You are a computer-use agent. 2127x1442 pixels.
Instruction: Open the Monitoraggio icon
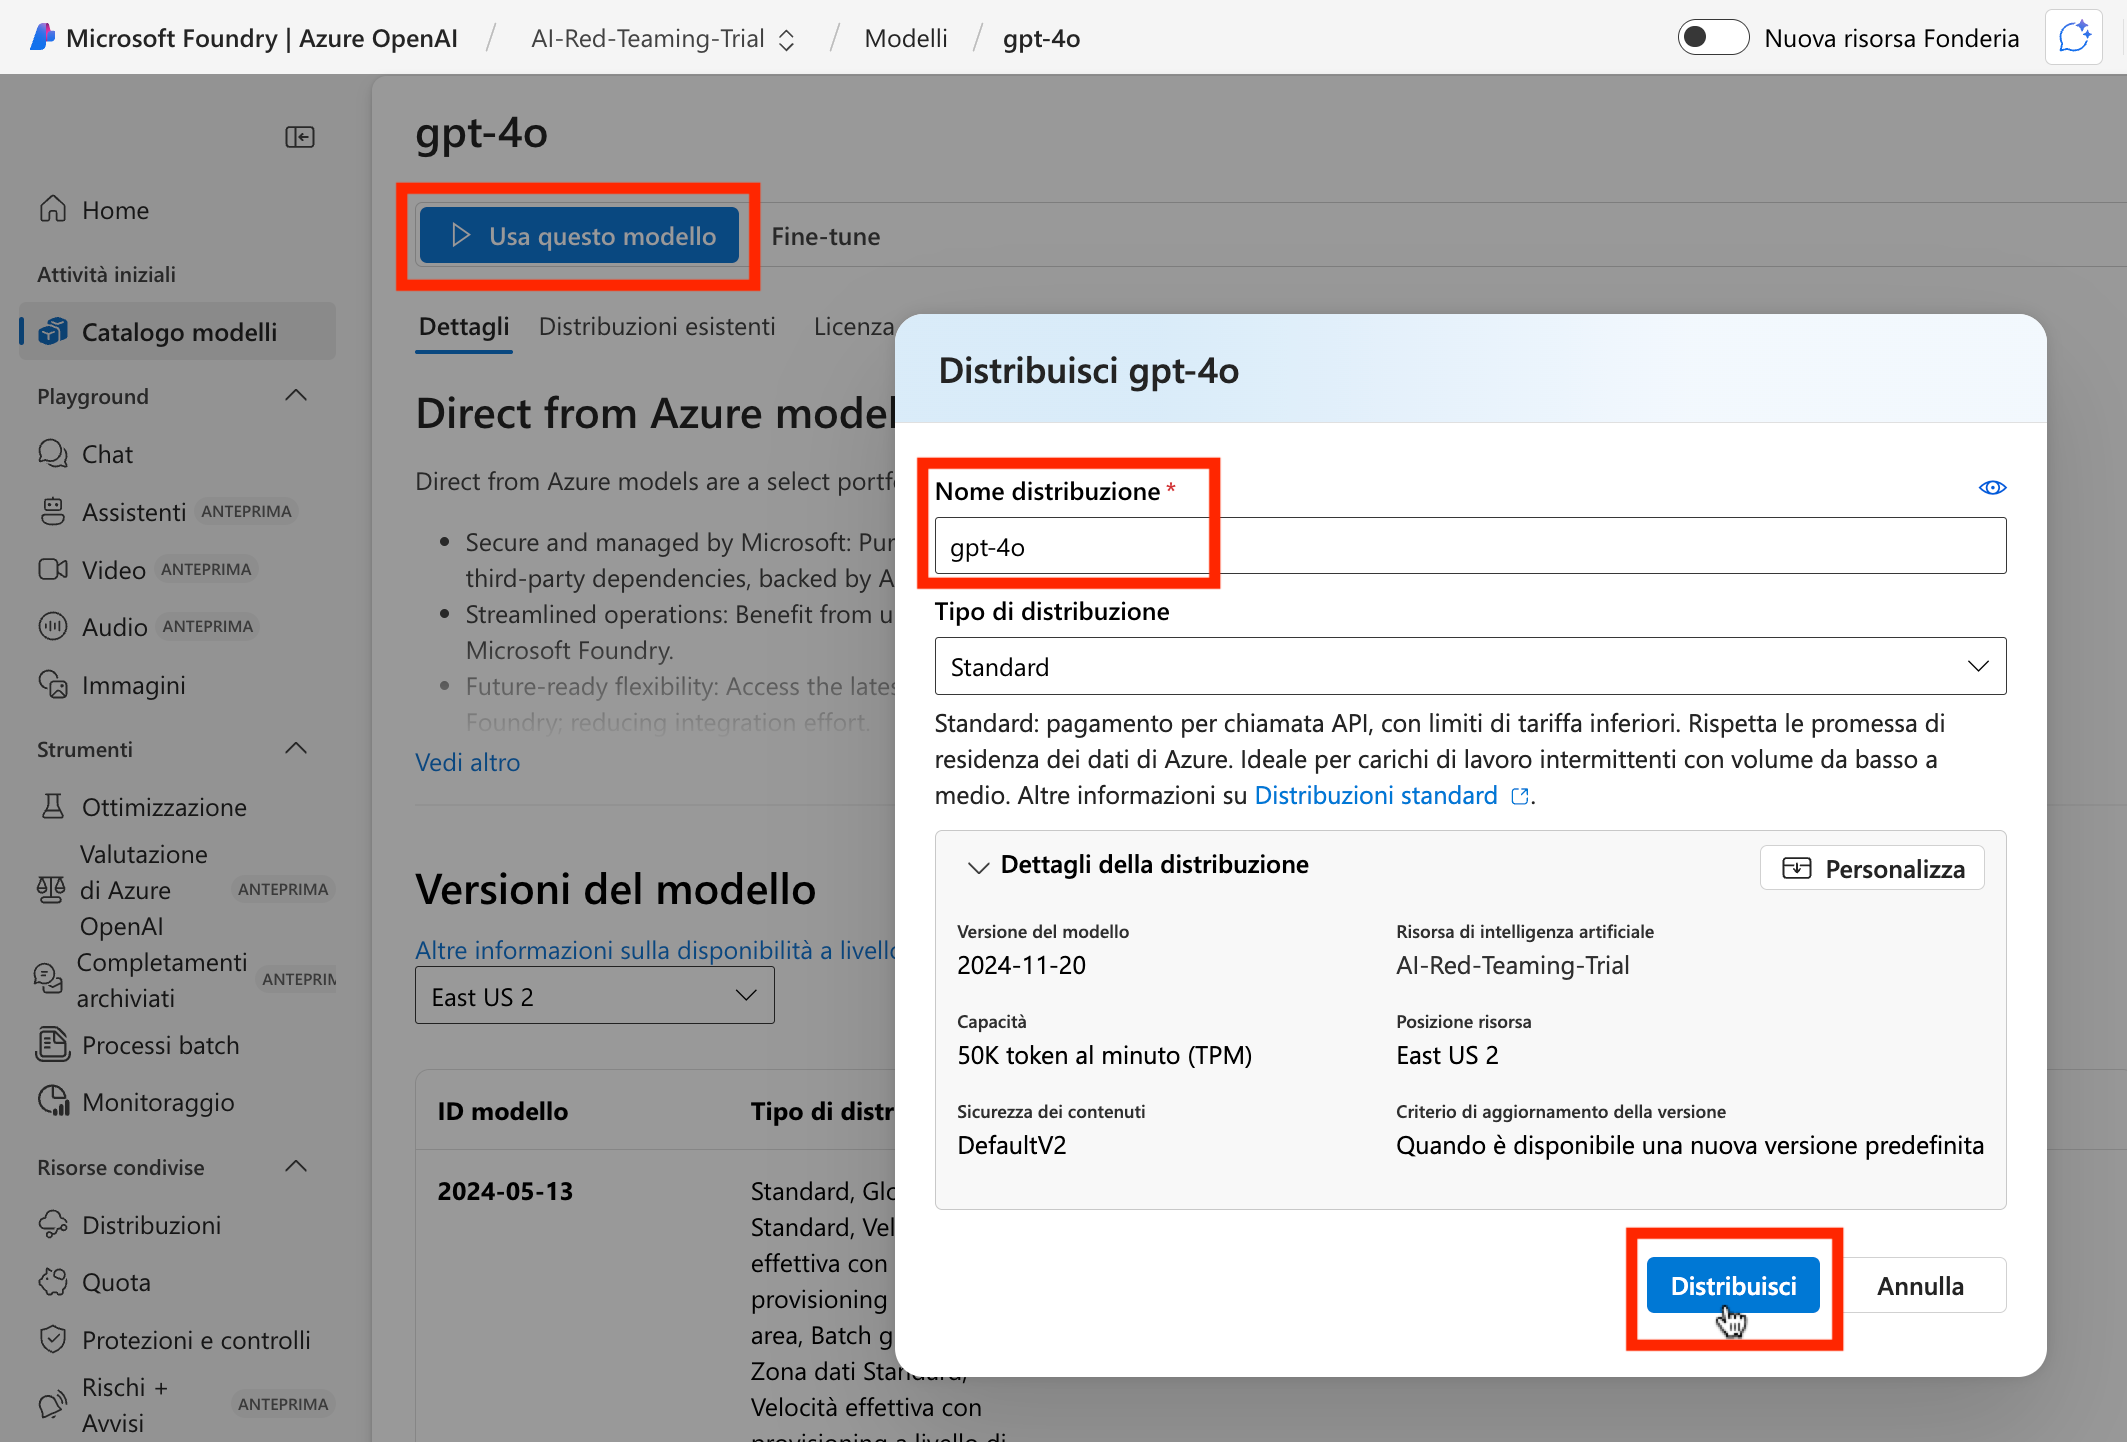tap(53, 1101)
